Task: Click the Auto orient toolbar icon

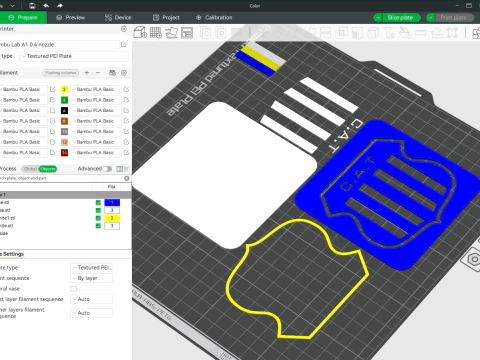Action: point(172,33)
